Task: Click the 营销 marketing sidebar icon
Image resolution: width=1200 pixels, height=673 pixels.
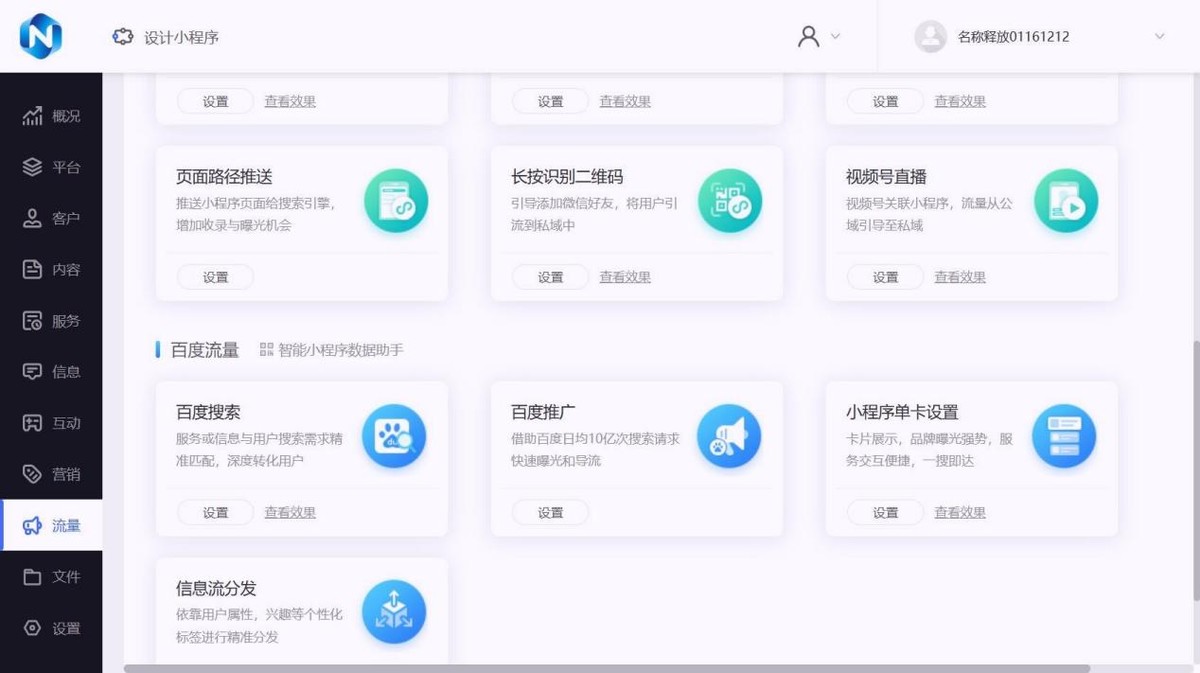Action: [31, 473]
